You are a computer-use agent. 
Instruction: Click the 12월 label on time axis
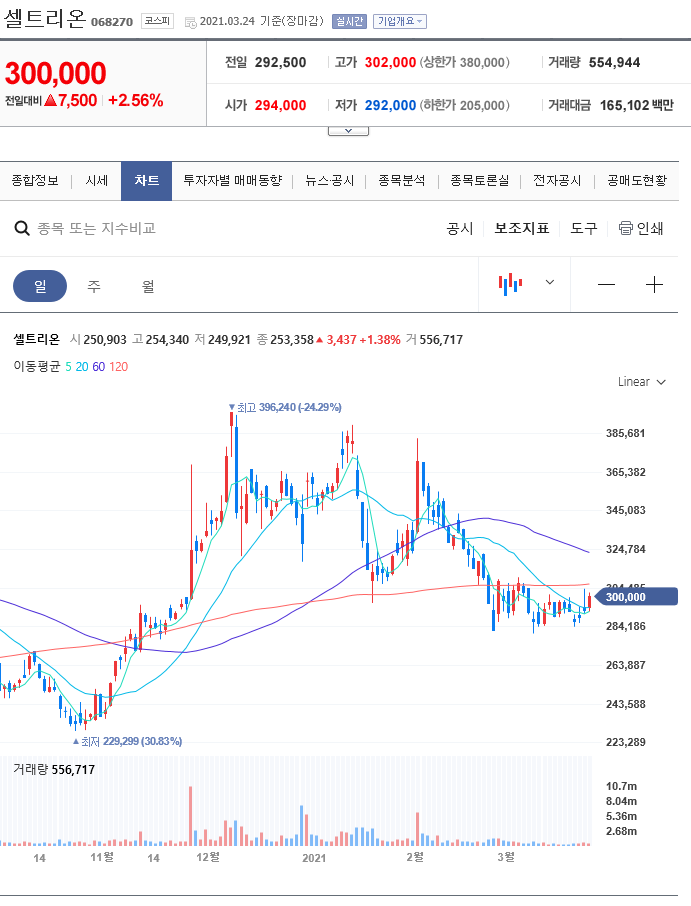point(208,857)
